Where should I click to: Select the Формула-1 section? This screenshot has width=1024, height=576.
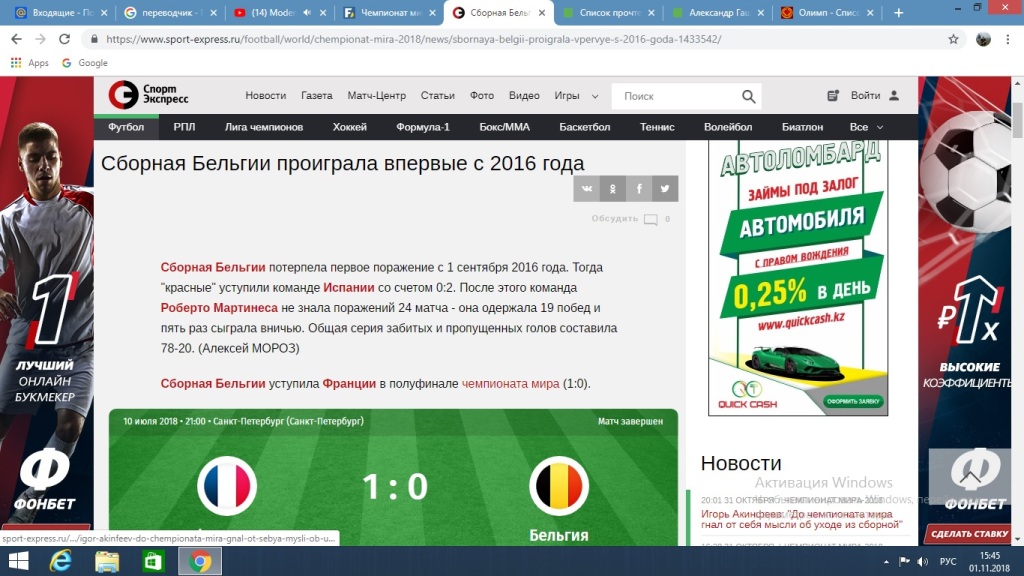(423, 127)
